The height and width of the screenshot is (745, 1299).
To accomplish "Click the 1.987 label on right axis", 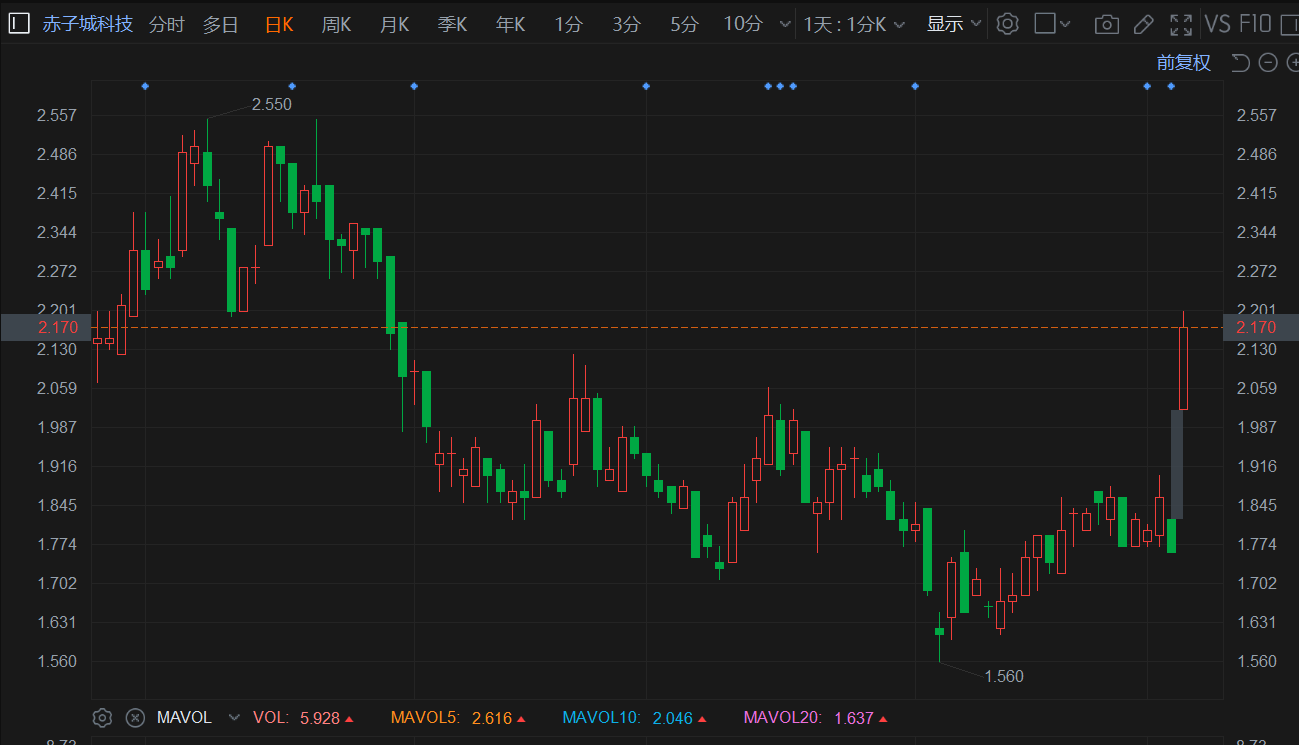I will pyautogui.click(x=1257, y=428).
